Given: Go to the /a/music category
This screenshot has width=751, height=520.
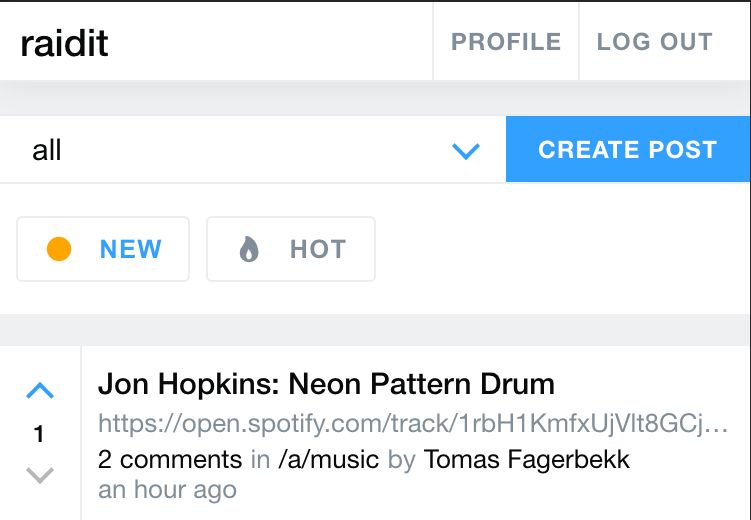Looking at the screenshot, I should [x=329, y=460].
